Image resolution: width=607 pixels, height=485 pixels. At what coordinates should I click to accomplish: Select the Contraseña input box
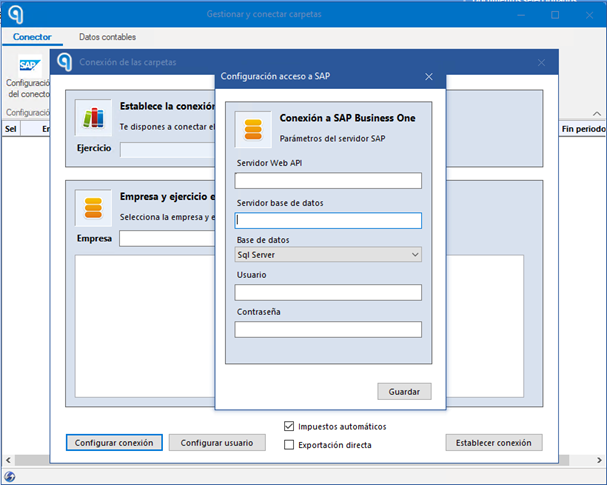[328, 330]
